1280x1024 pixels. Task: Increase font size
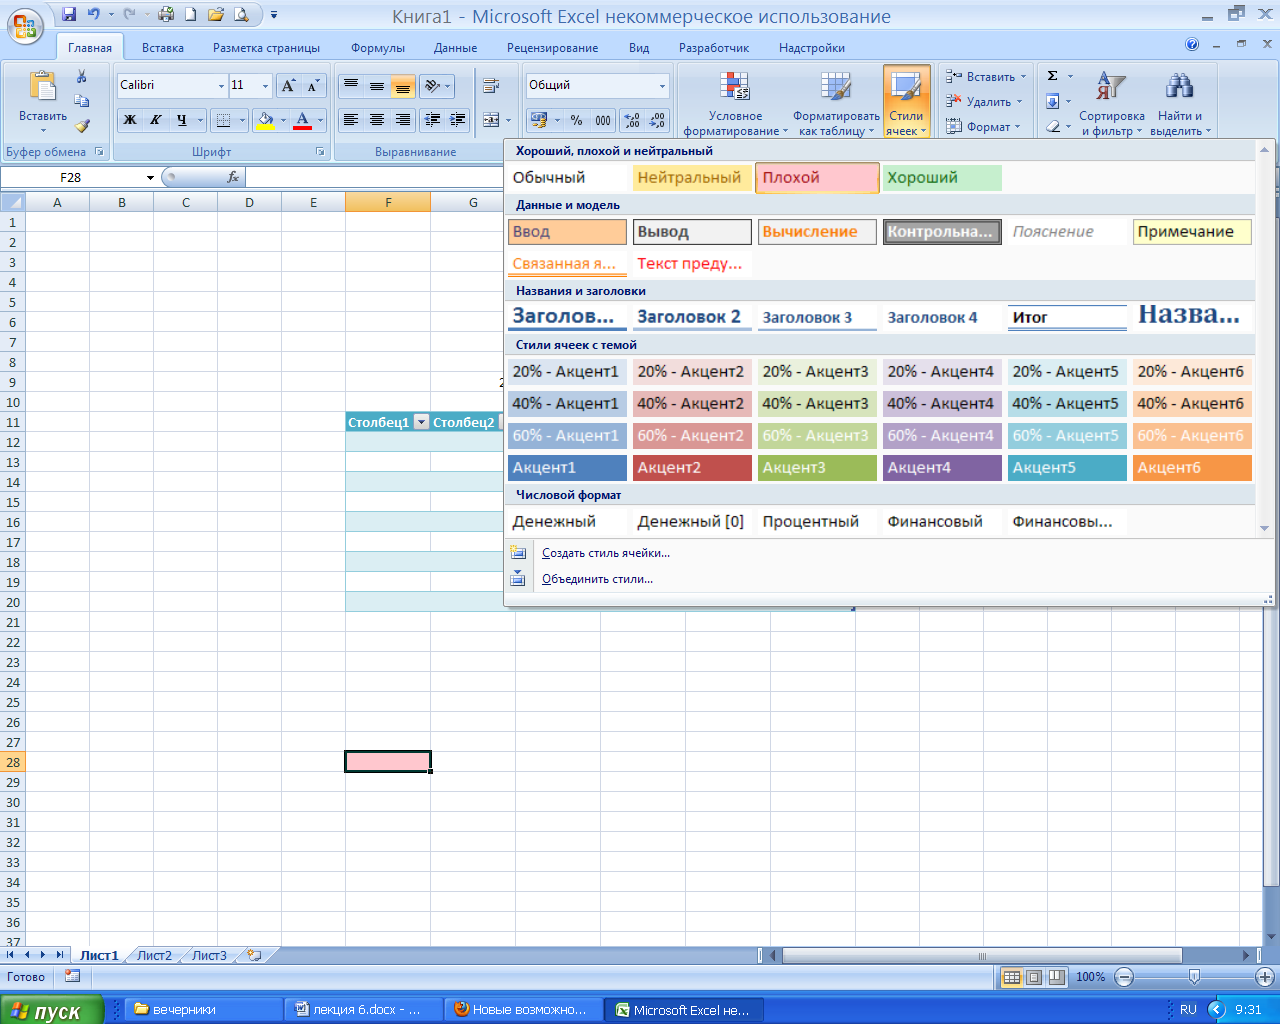(289, 86)
